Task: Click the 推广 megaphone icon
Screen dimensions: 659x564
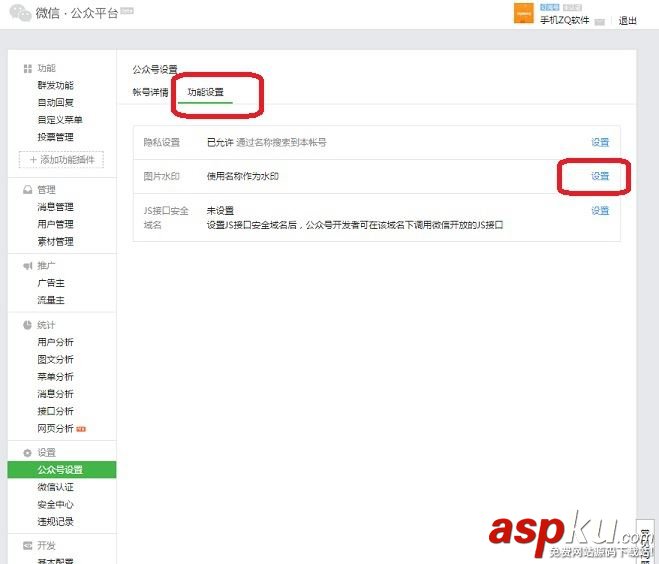Action: click(x=28, y=266)
